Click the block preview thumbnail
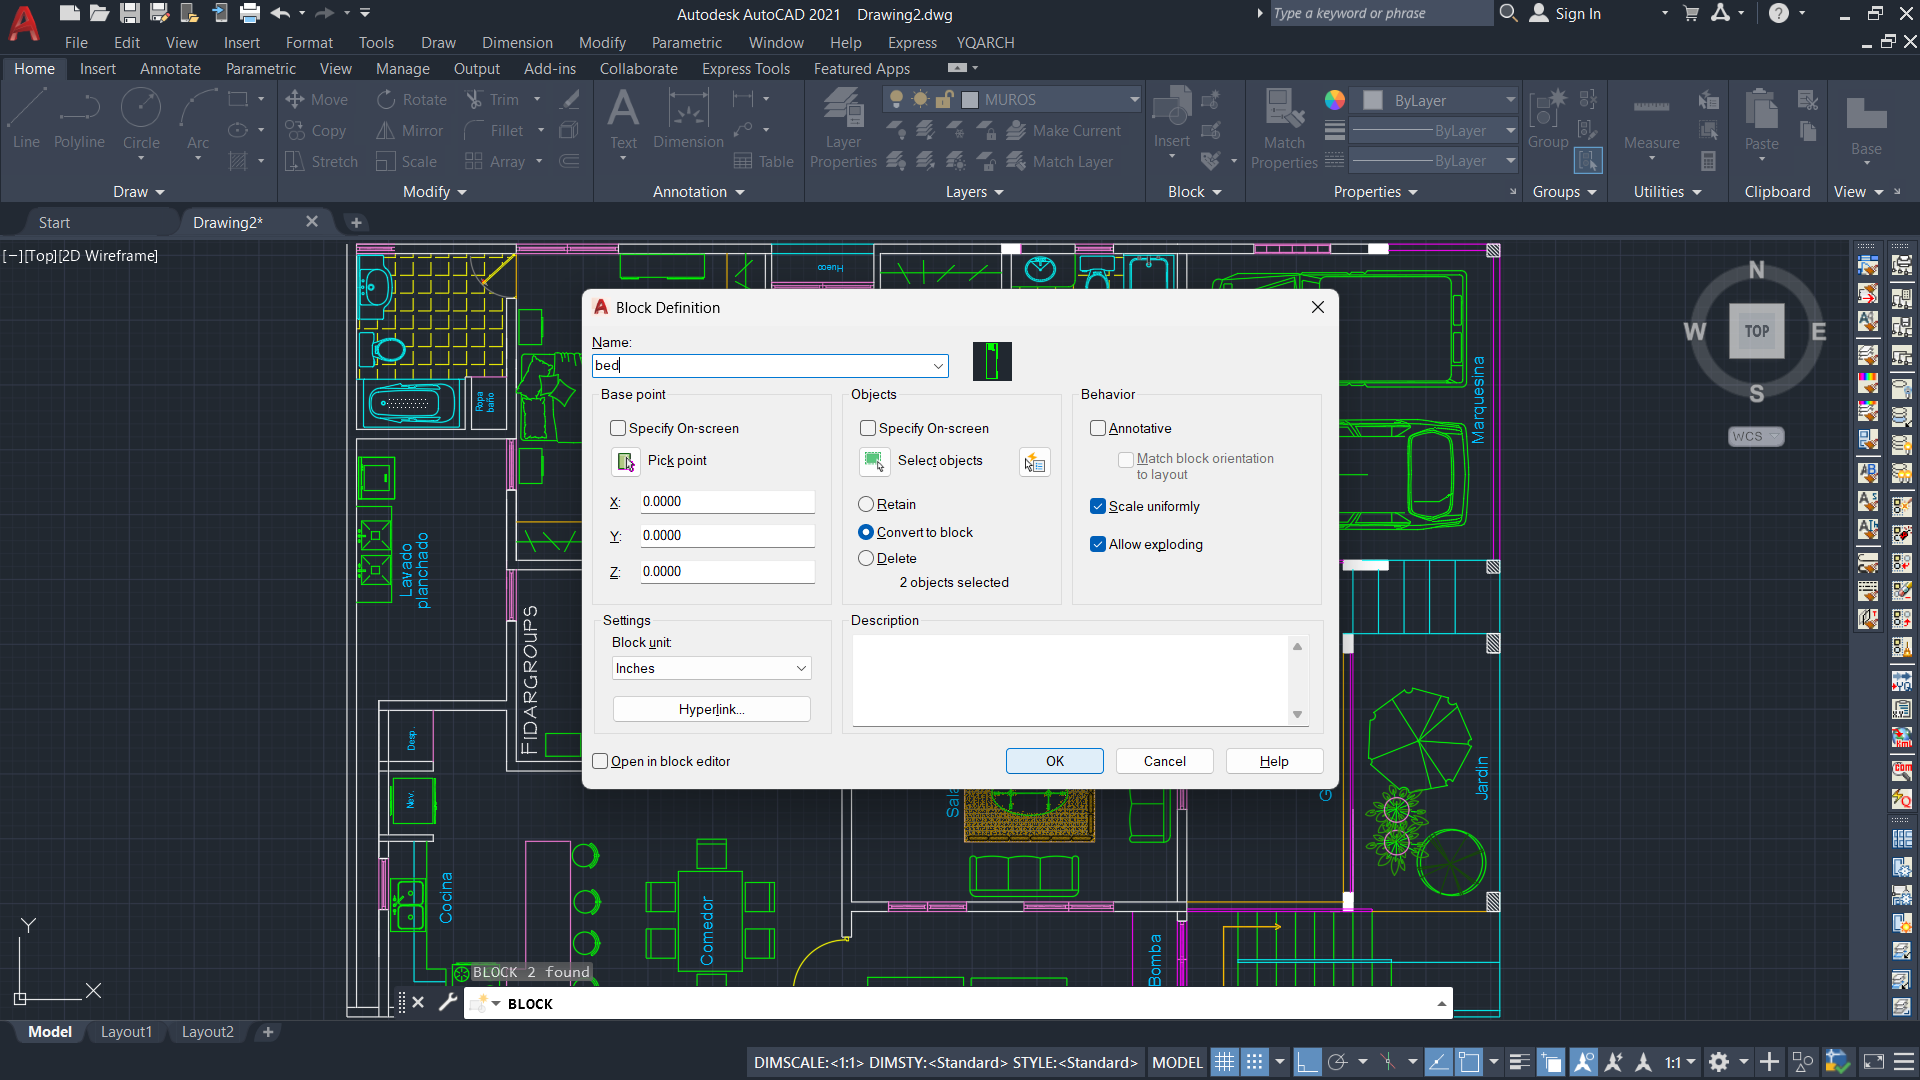The image size is (1920, 1080). click(992, 361)
